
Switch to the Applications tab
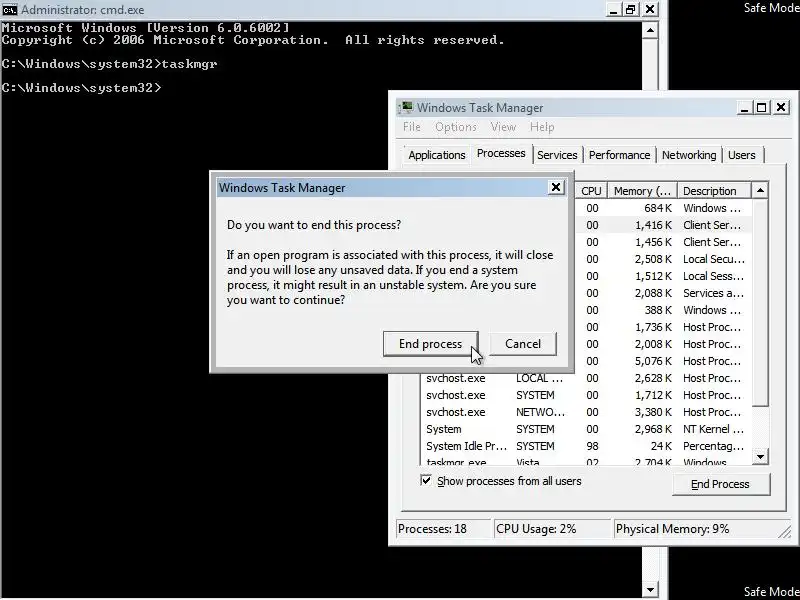coord(437,155)
